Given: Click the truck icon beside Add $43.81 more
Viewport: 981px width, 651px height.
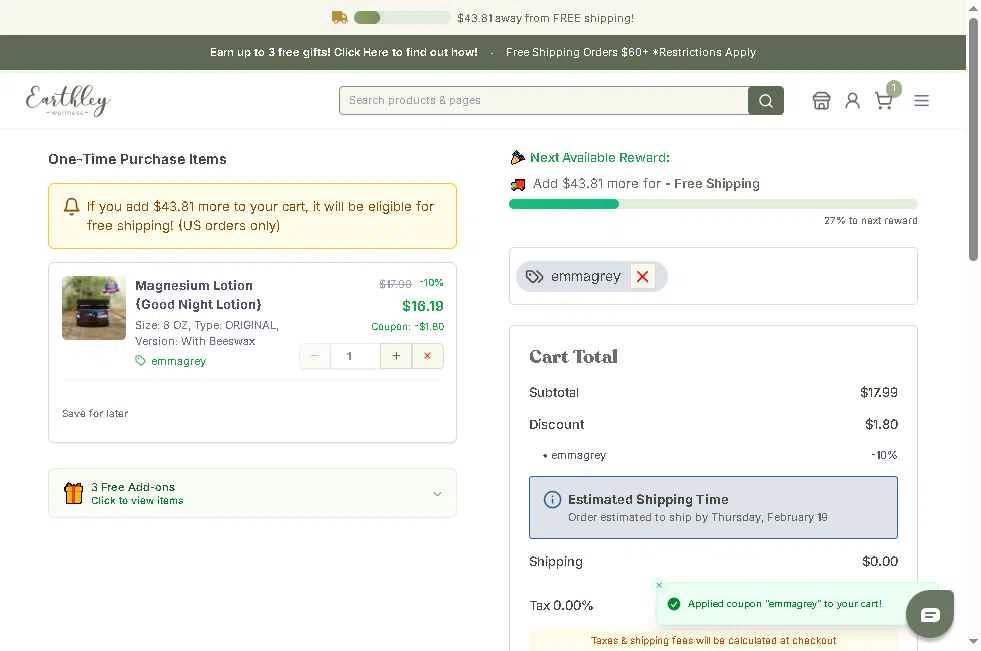Looking at the screenshot, I should pyautogui.click(x=518, y=184).
